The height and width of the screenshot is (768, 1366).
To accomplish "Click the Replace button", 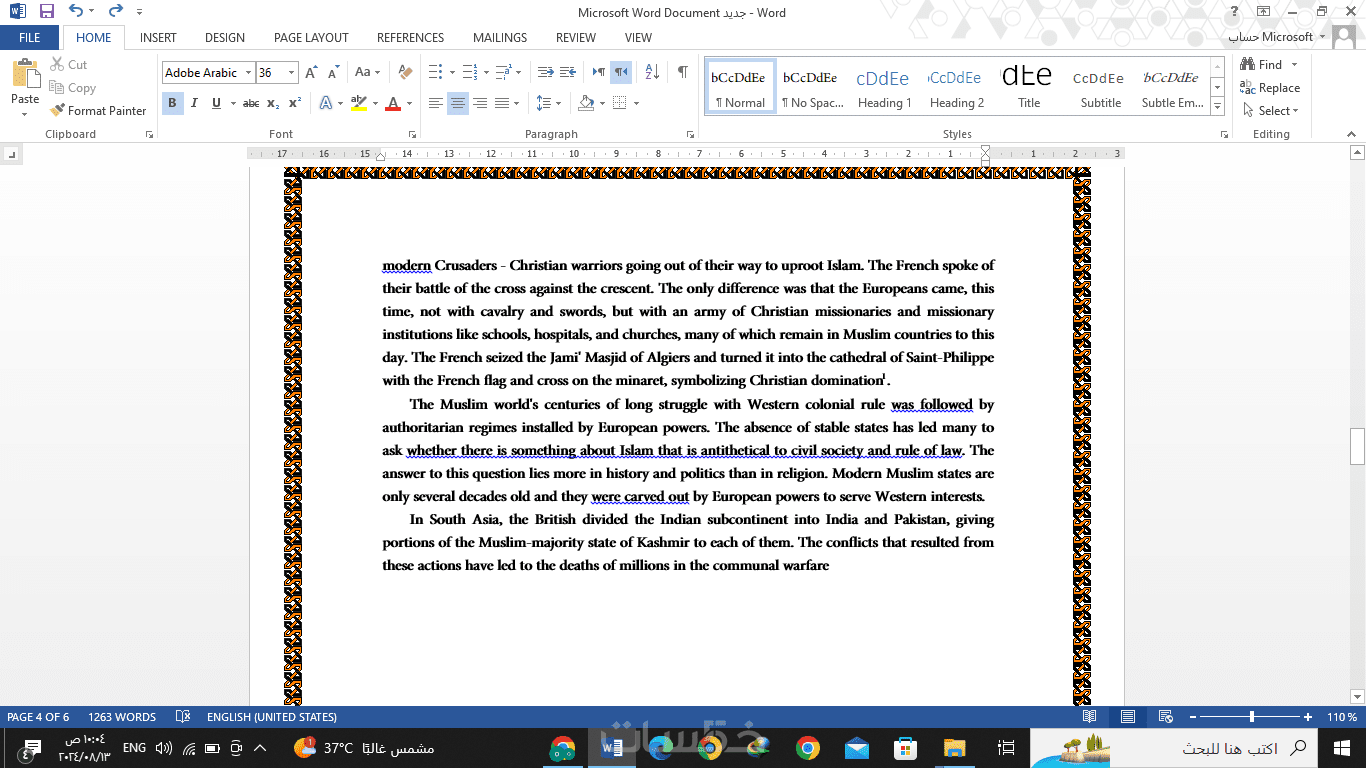I will pyautogui.click(x=1270, y=88).
